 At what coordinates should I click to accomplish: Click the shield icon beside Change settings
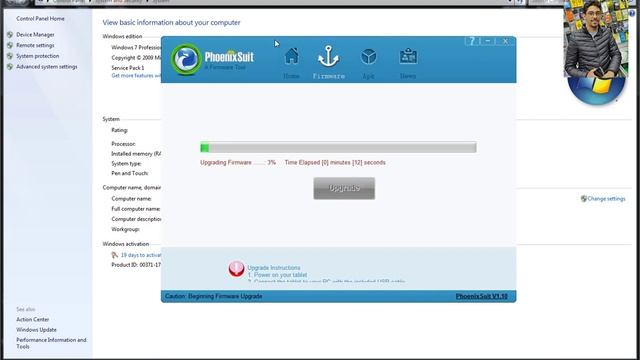pyautogui.click(x=584, y=199)
